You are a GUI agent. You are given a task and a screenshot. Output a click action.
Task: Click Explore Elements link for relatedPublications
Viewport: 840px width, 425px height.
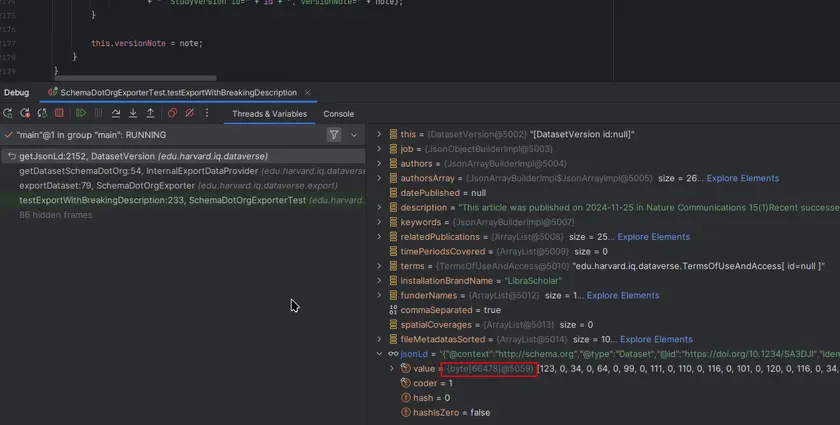[x=653, y=237]
